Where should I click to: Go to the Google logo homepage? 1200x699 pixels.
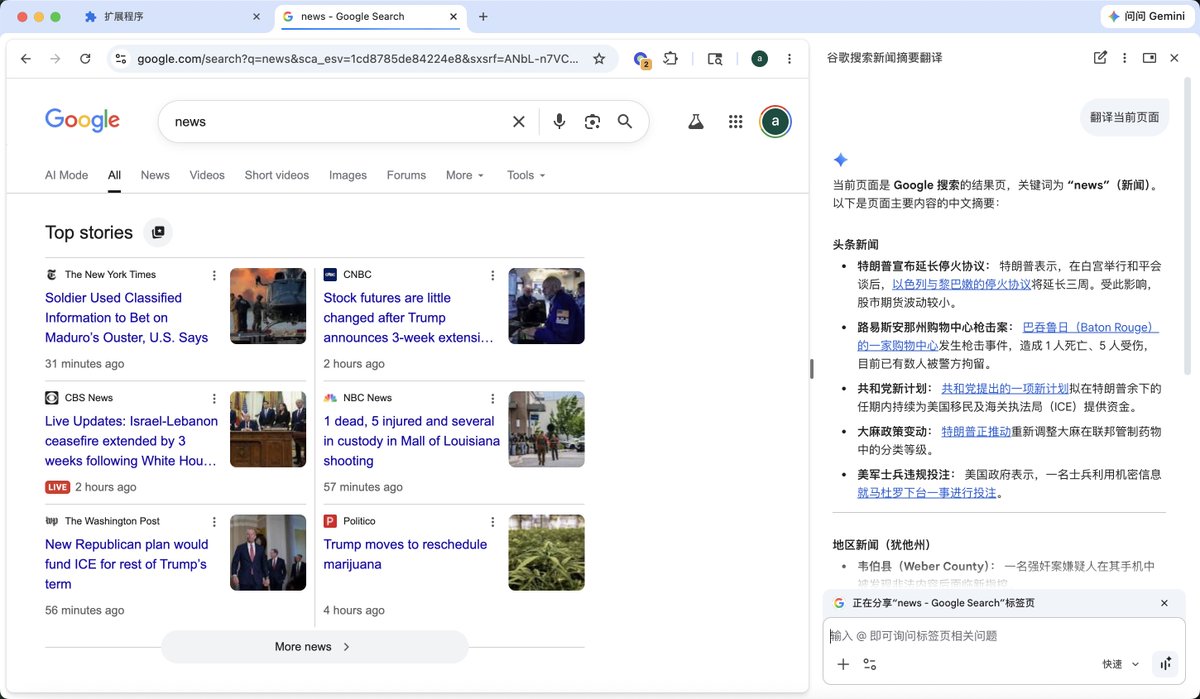point(82,121)
